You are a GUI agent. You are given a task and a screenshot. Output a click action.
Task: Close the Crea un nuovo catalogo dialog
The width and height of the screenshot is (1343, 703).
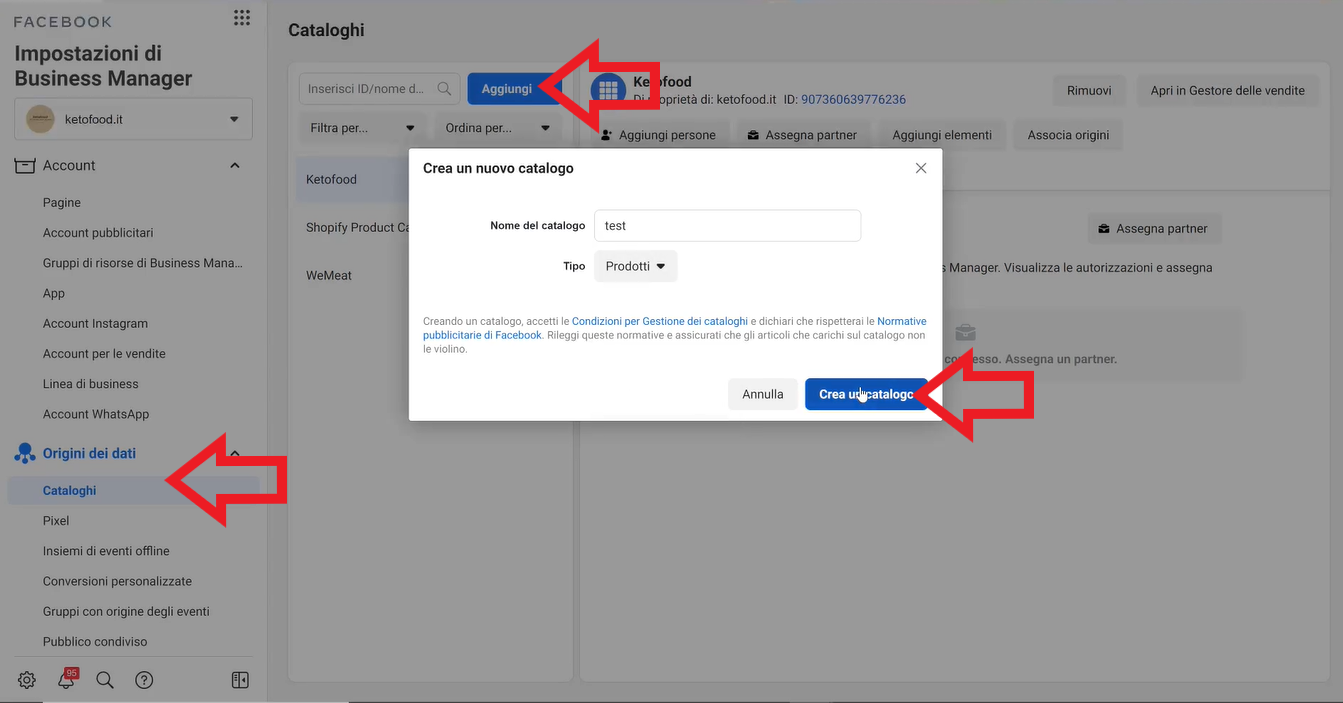(x=921, y=168)
